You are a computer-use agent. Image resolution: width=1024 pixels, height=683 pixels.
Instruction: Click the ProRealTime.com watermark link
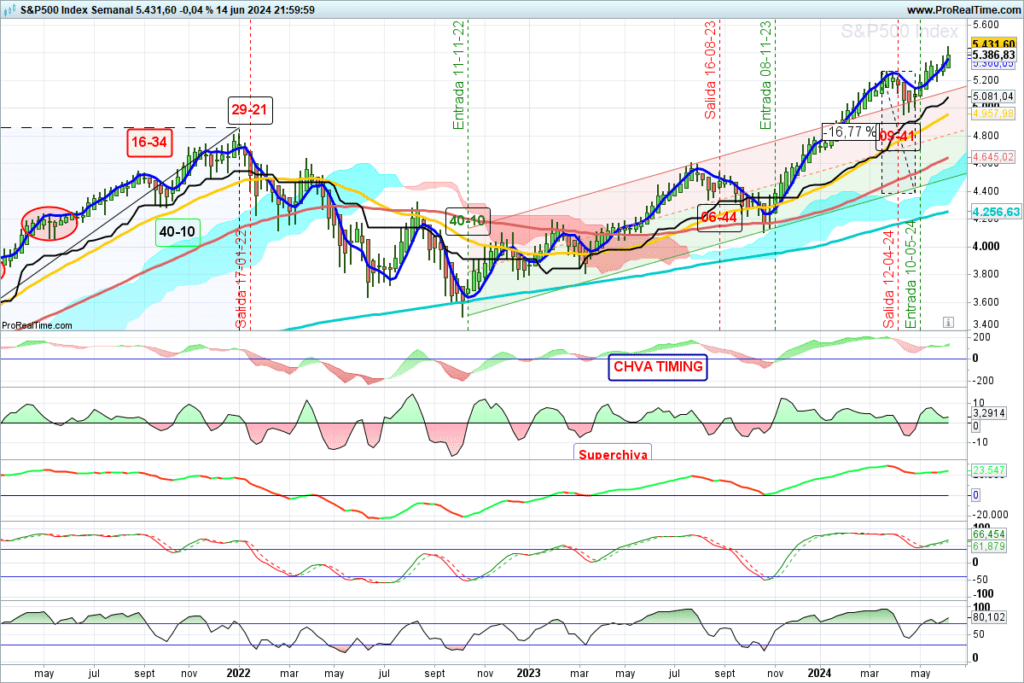(38, 325)
